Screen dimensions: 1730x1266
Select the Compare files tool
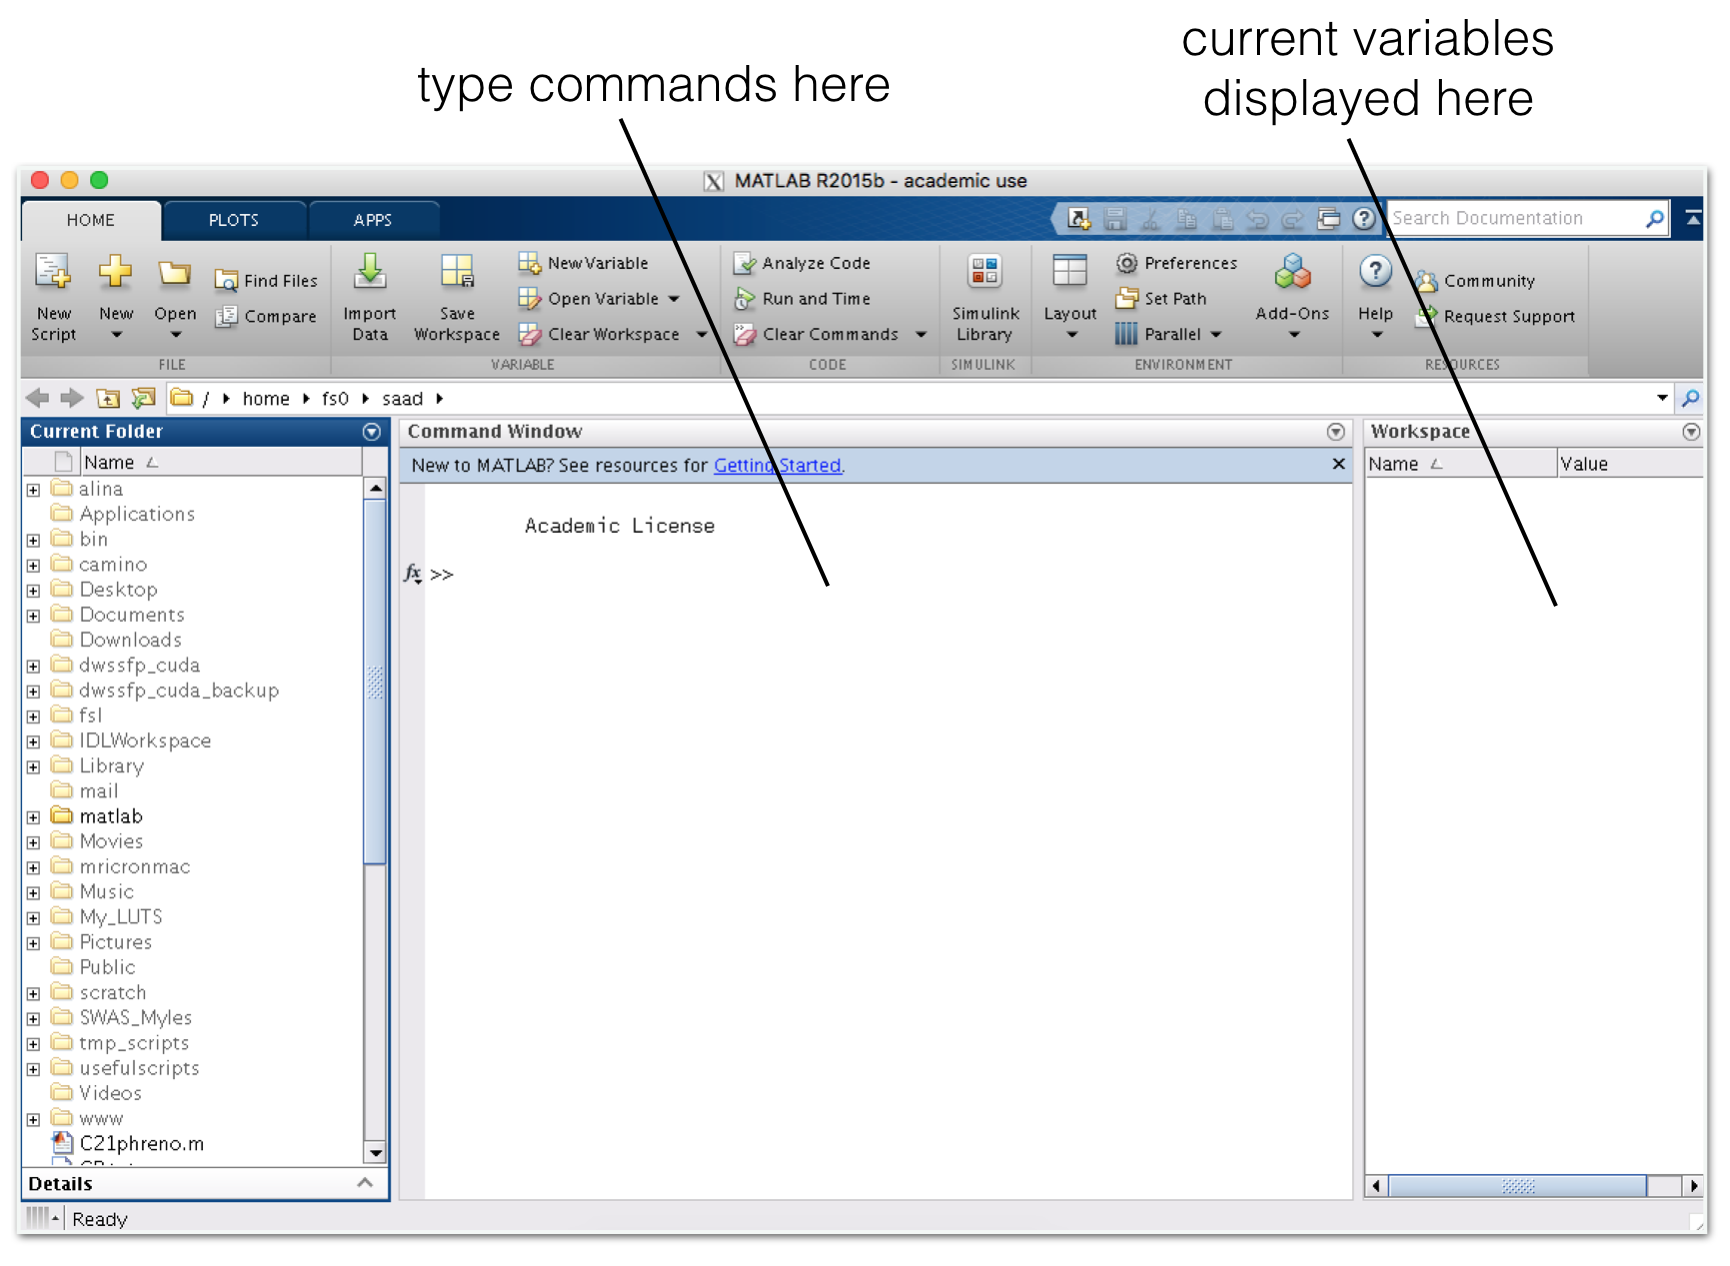267,316
